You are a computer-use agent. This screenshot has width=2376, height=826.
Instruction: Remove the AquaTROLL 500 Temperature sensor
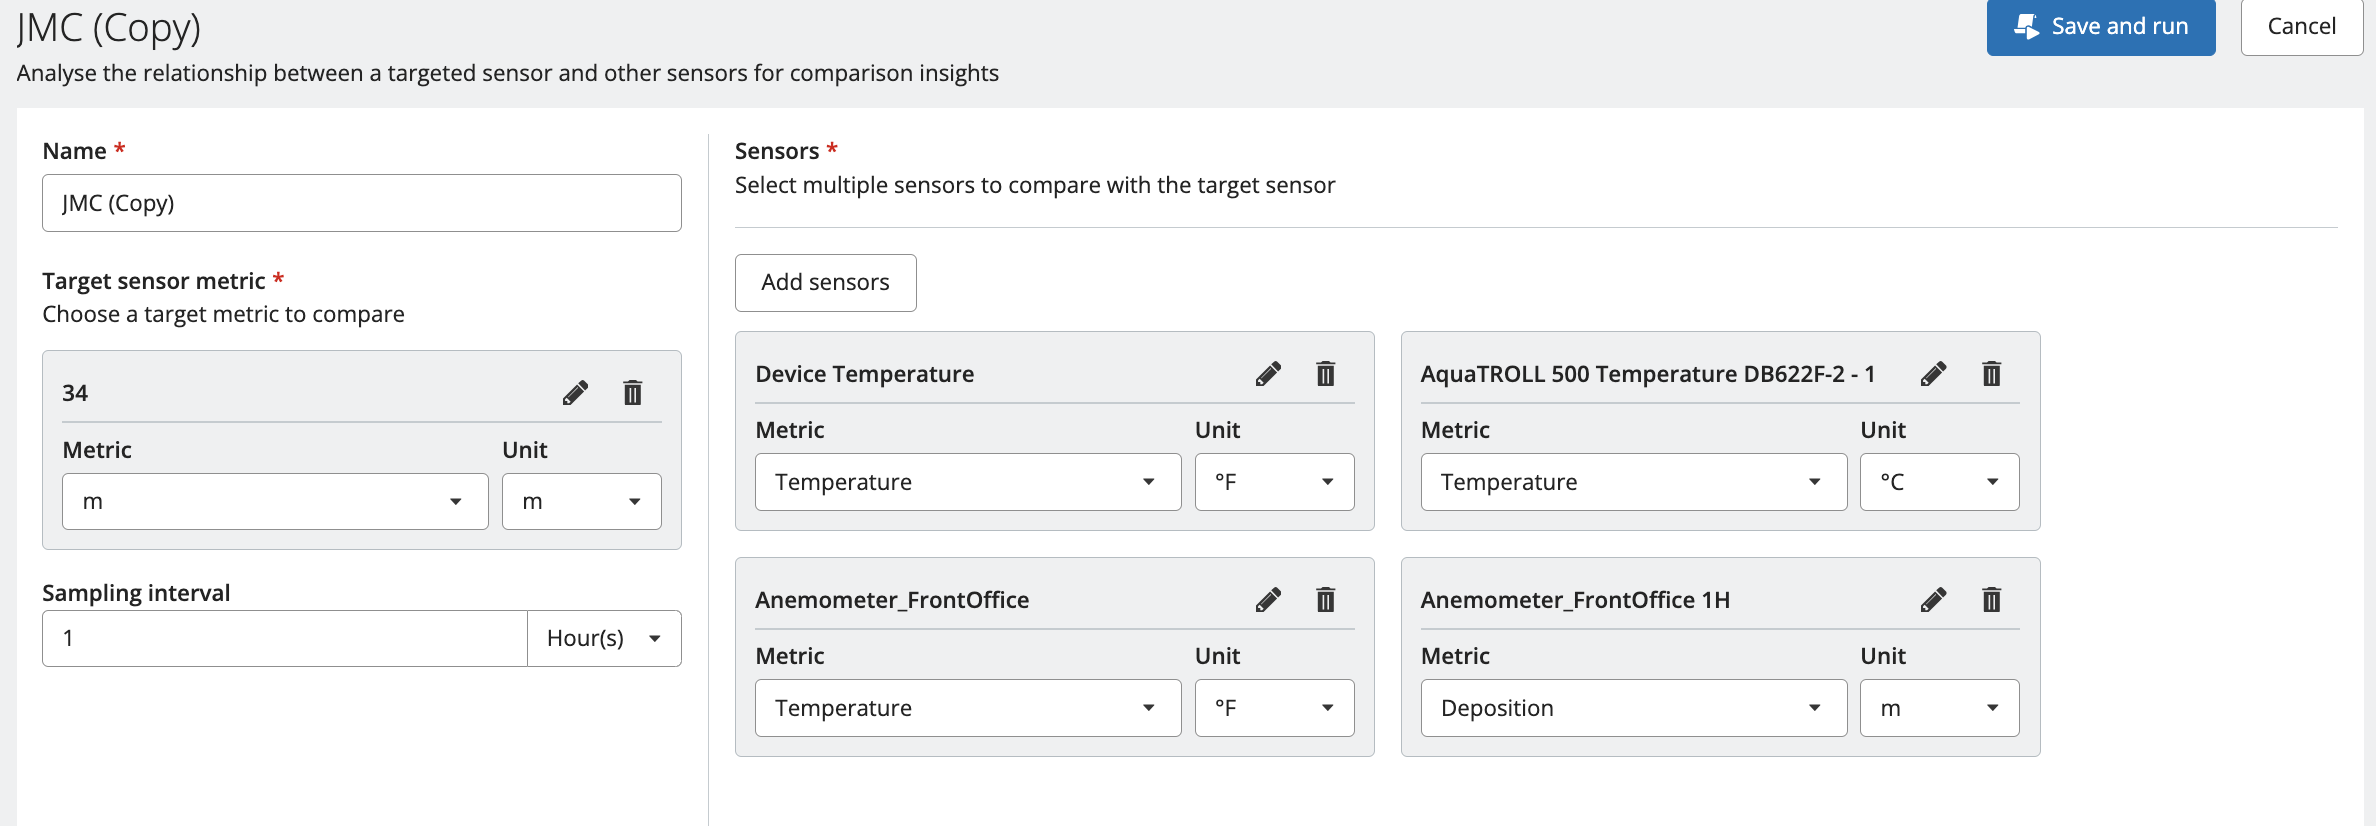pyautogui.click(x=1992, y=374)
